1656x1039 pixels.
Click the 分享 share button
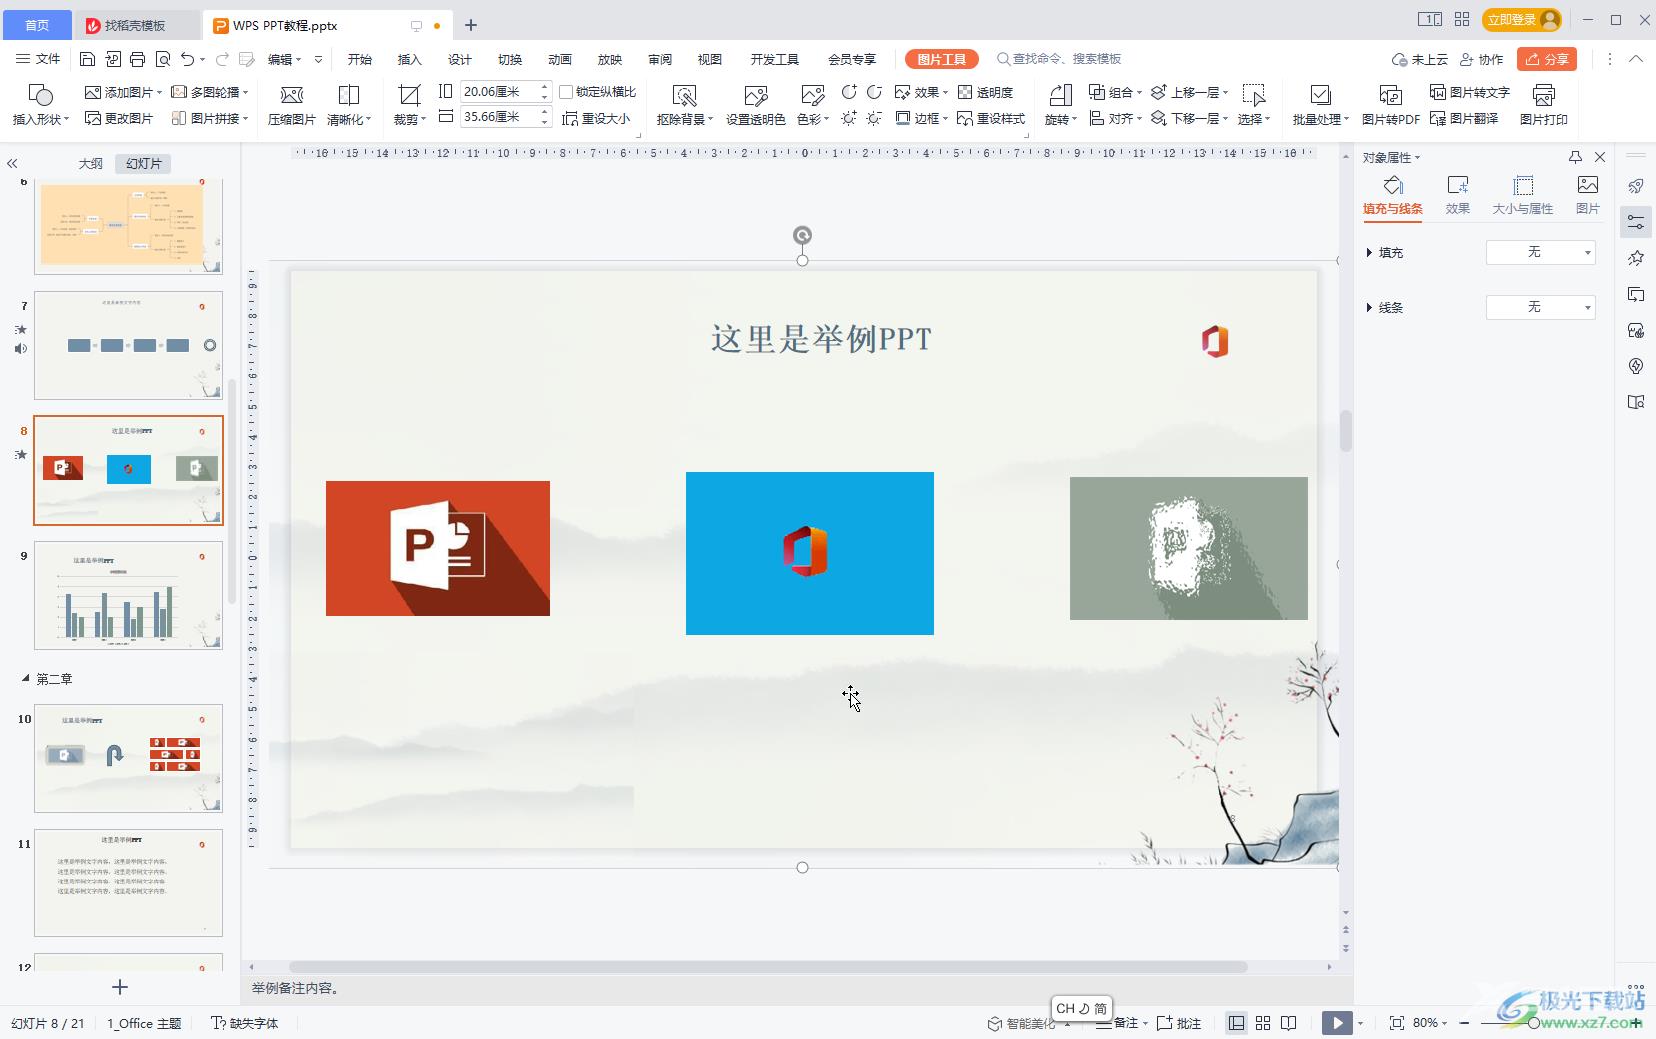[1546, 59]
